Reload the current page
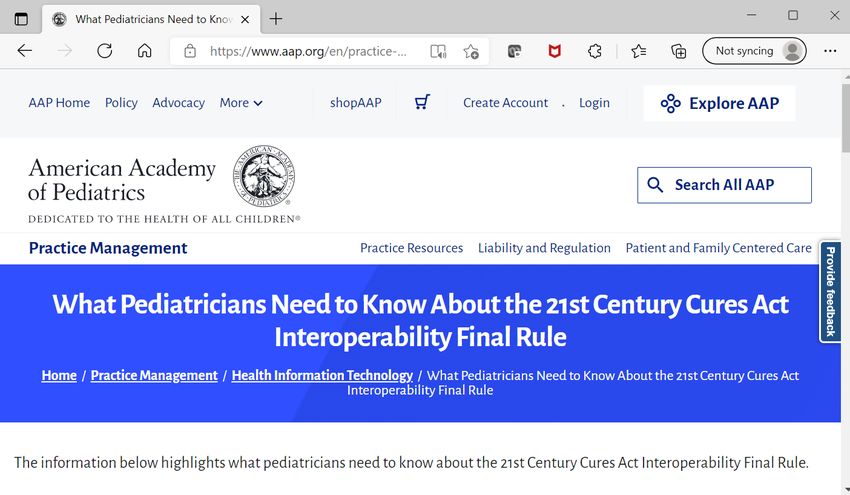The image size is (850, 495). coord(105,51)
